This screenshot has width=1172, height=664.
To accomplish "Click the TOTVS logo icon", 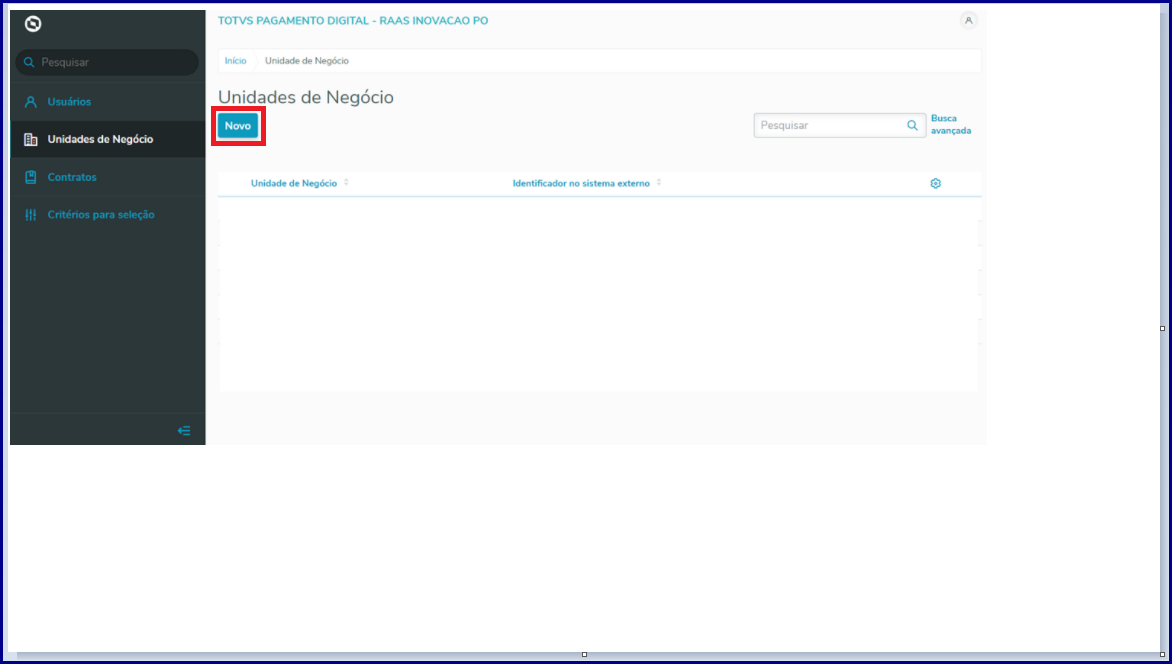I will pos(33,24).
